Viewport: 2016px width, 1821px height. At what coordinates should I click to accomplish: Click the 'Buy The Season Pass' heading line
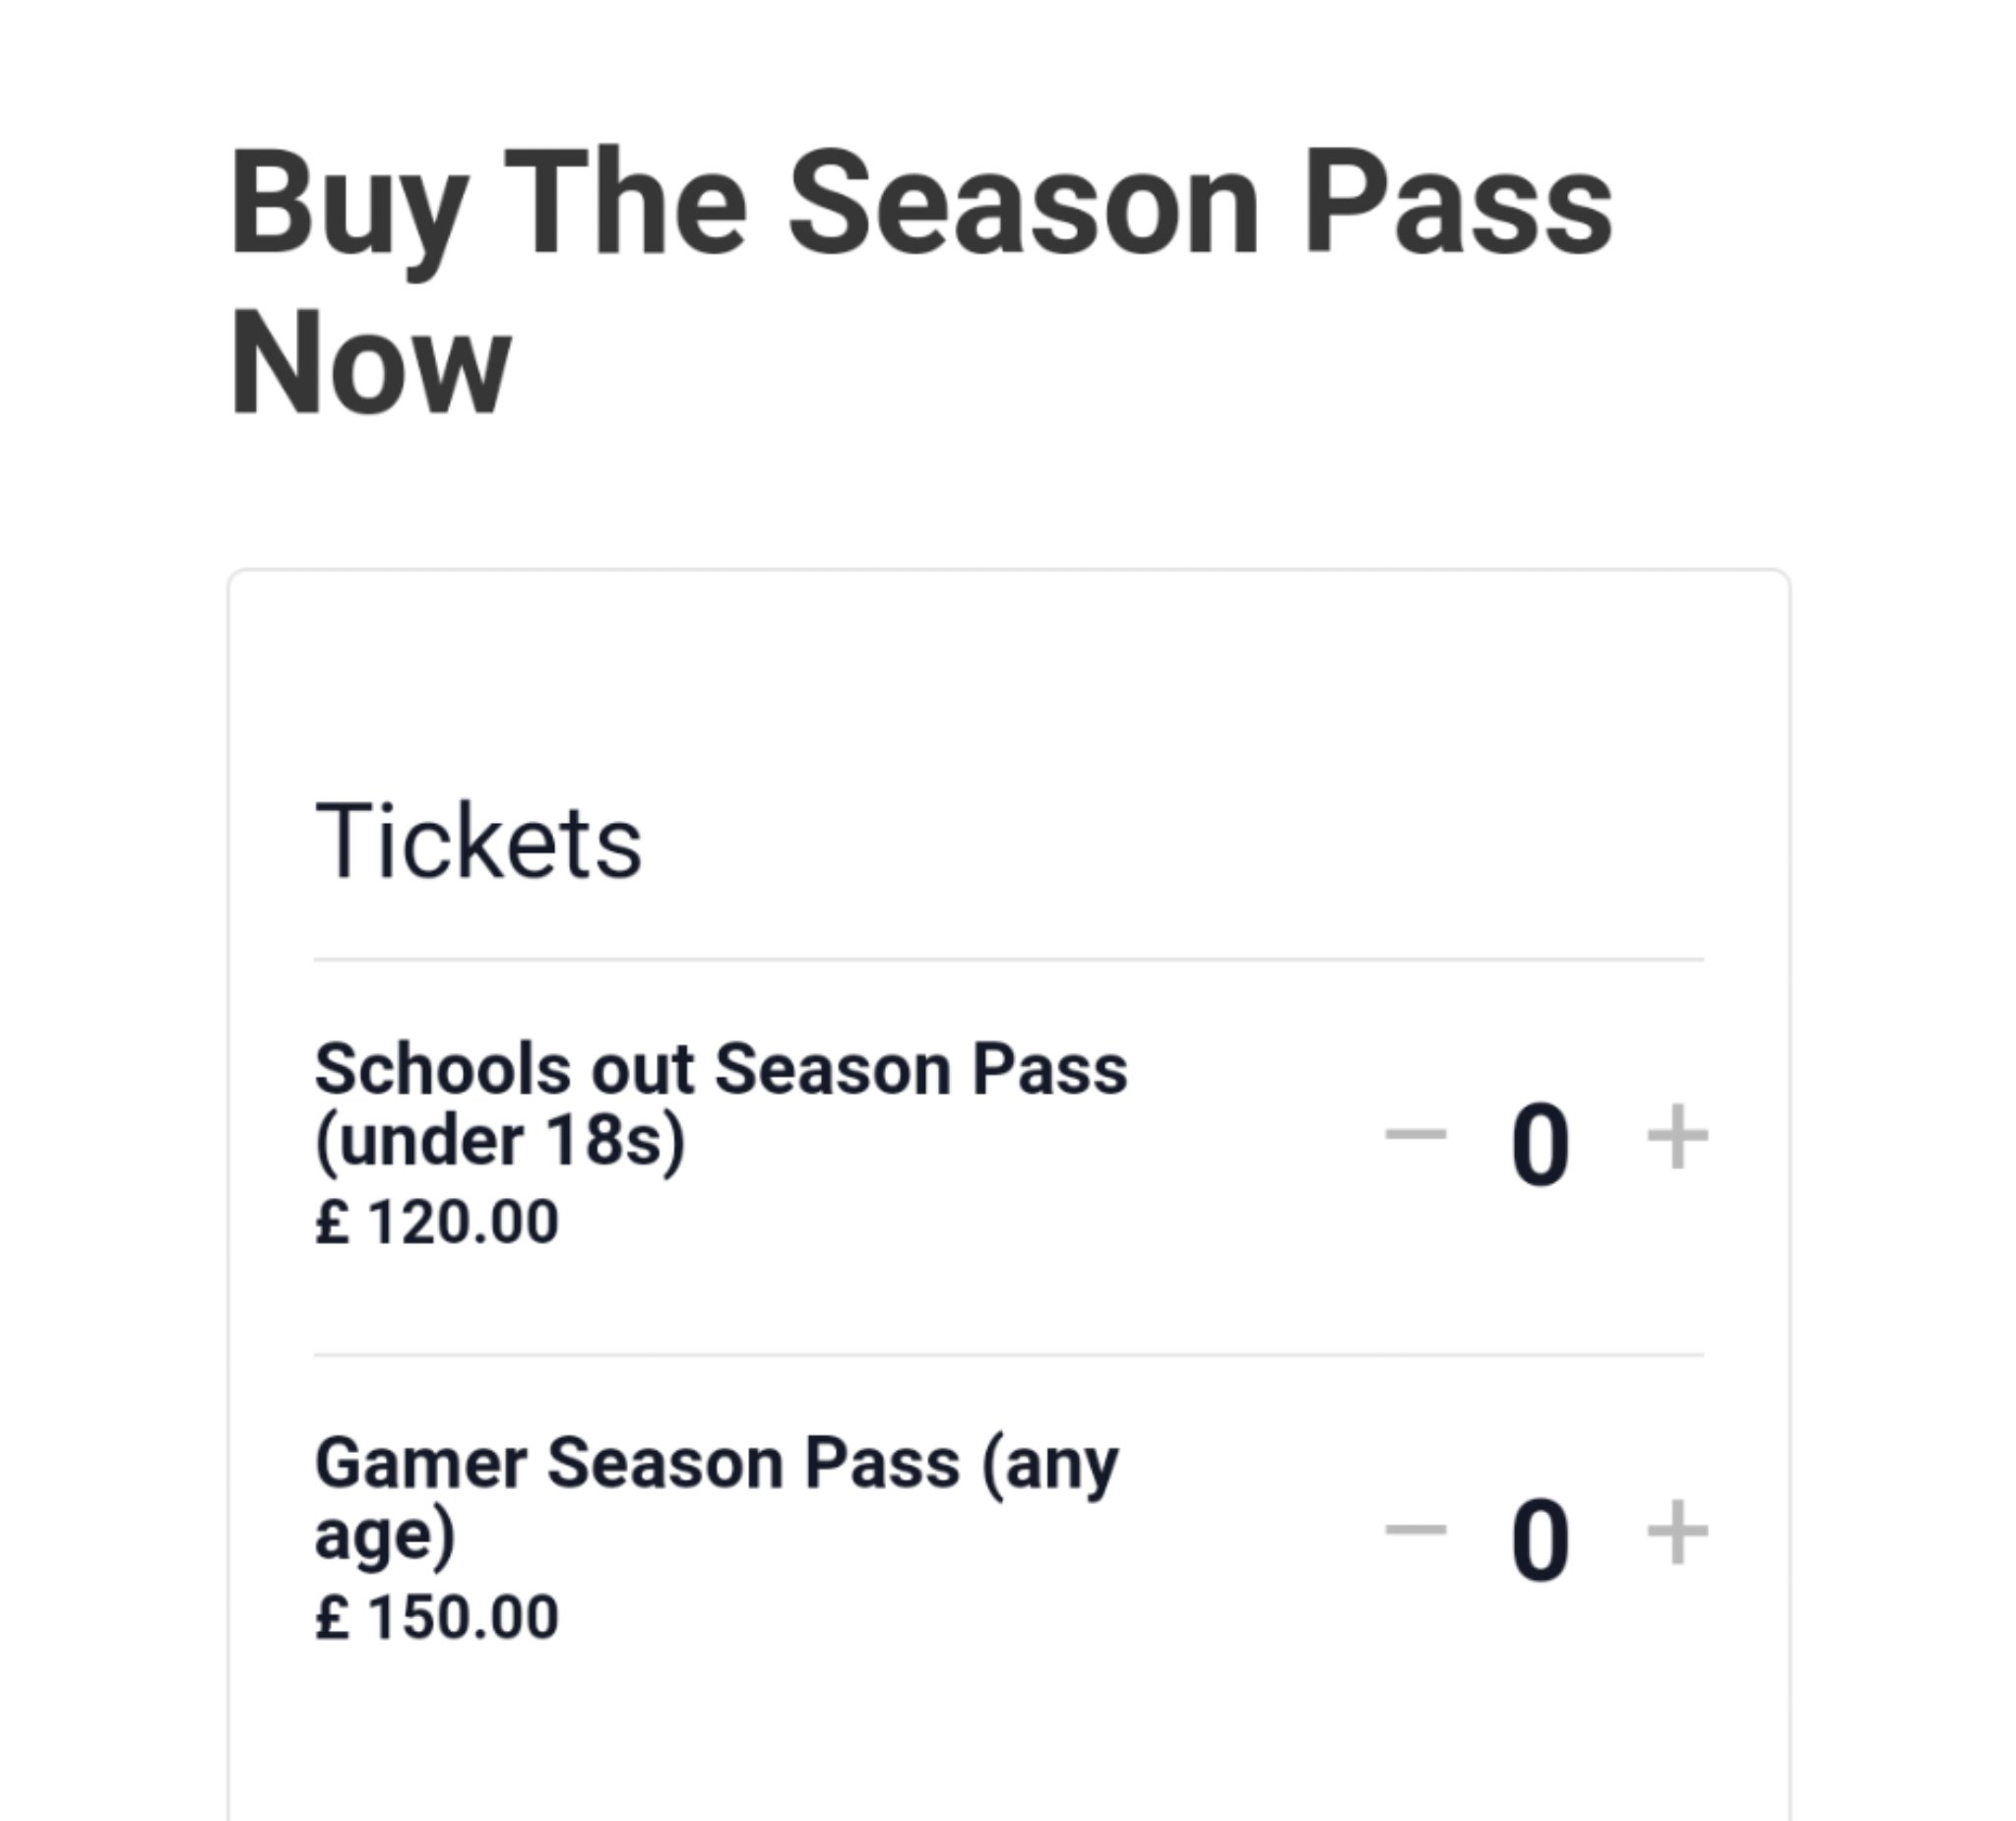[x=920, y=205]
